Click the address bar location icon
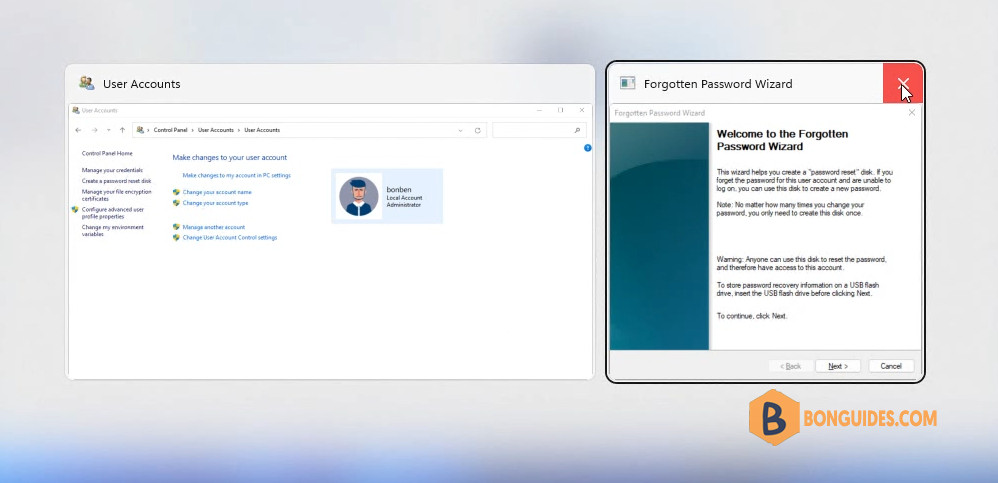 click(140, 130)
